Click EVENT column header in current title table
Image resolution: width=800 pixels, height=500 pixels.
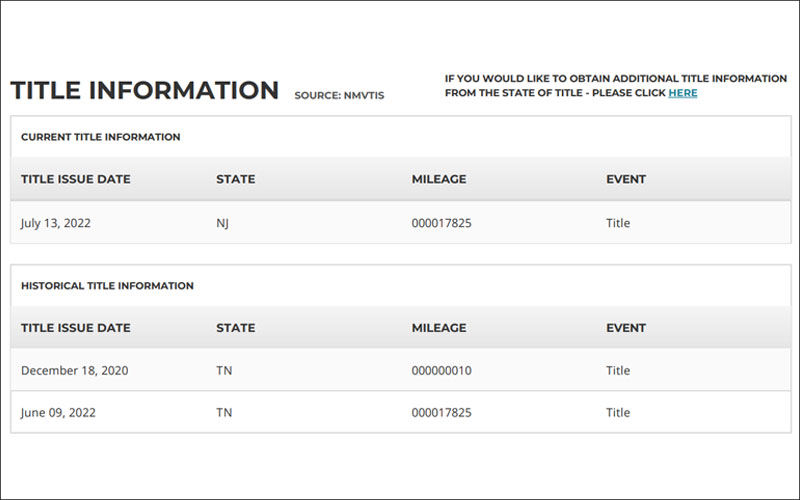coord(626,179)
